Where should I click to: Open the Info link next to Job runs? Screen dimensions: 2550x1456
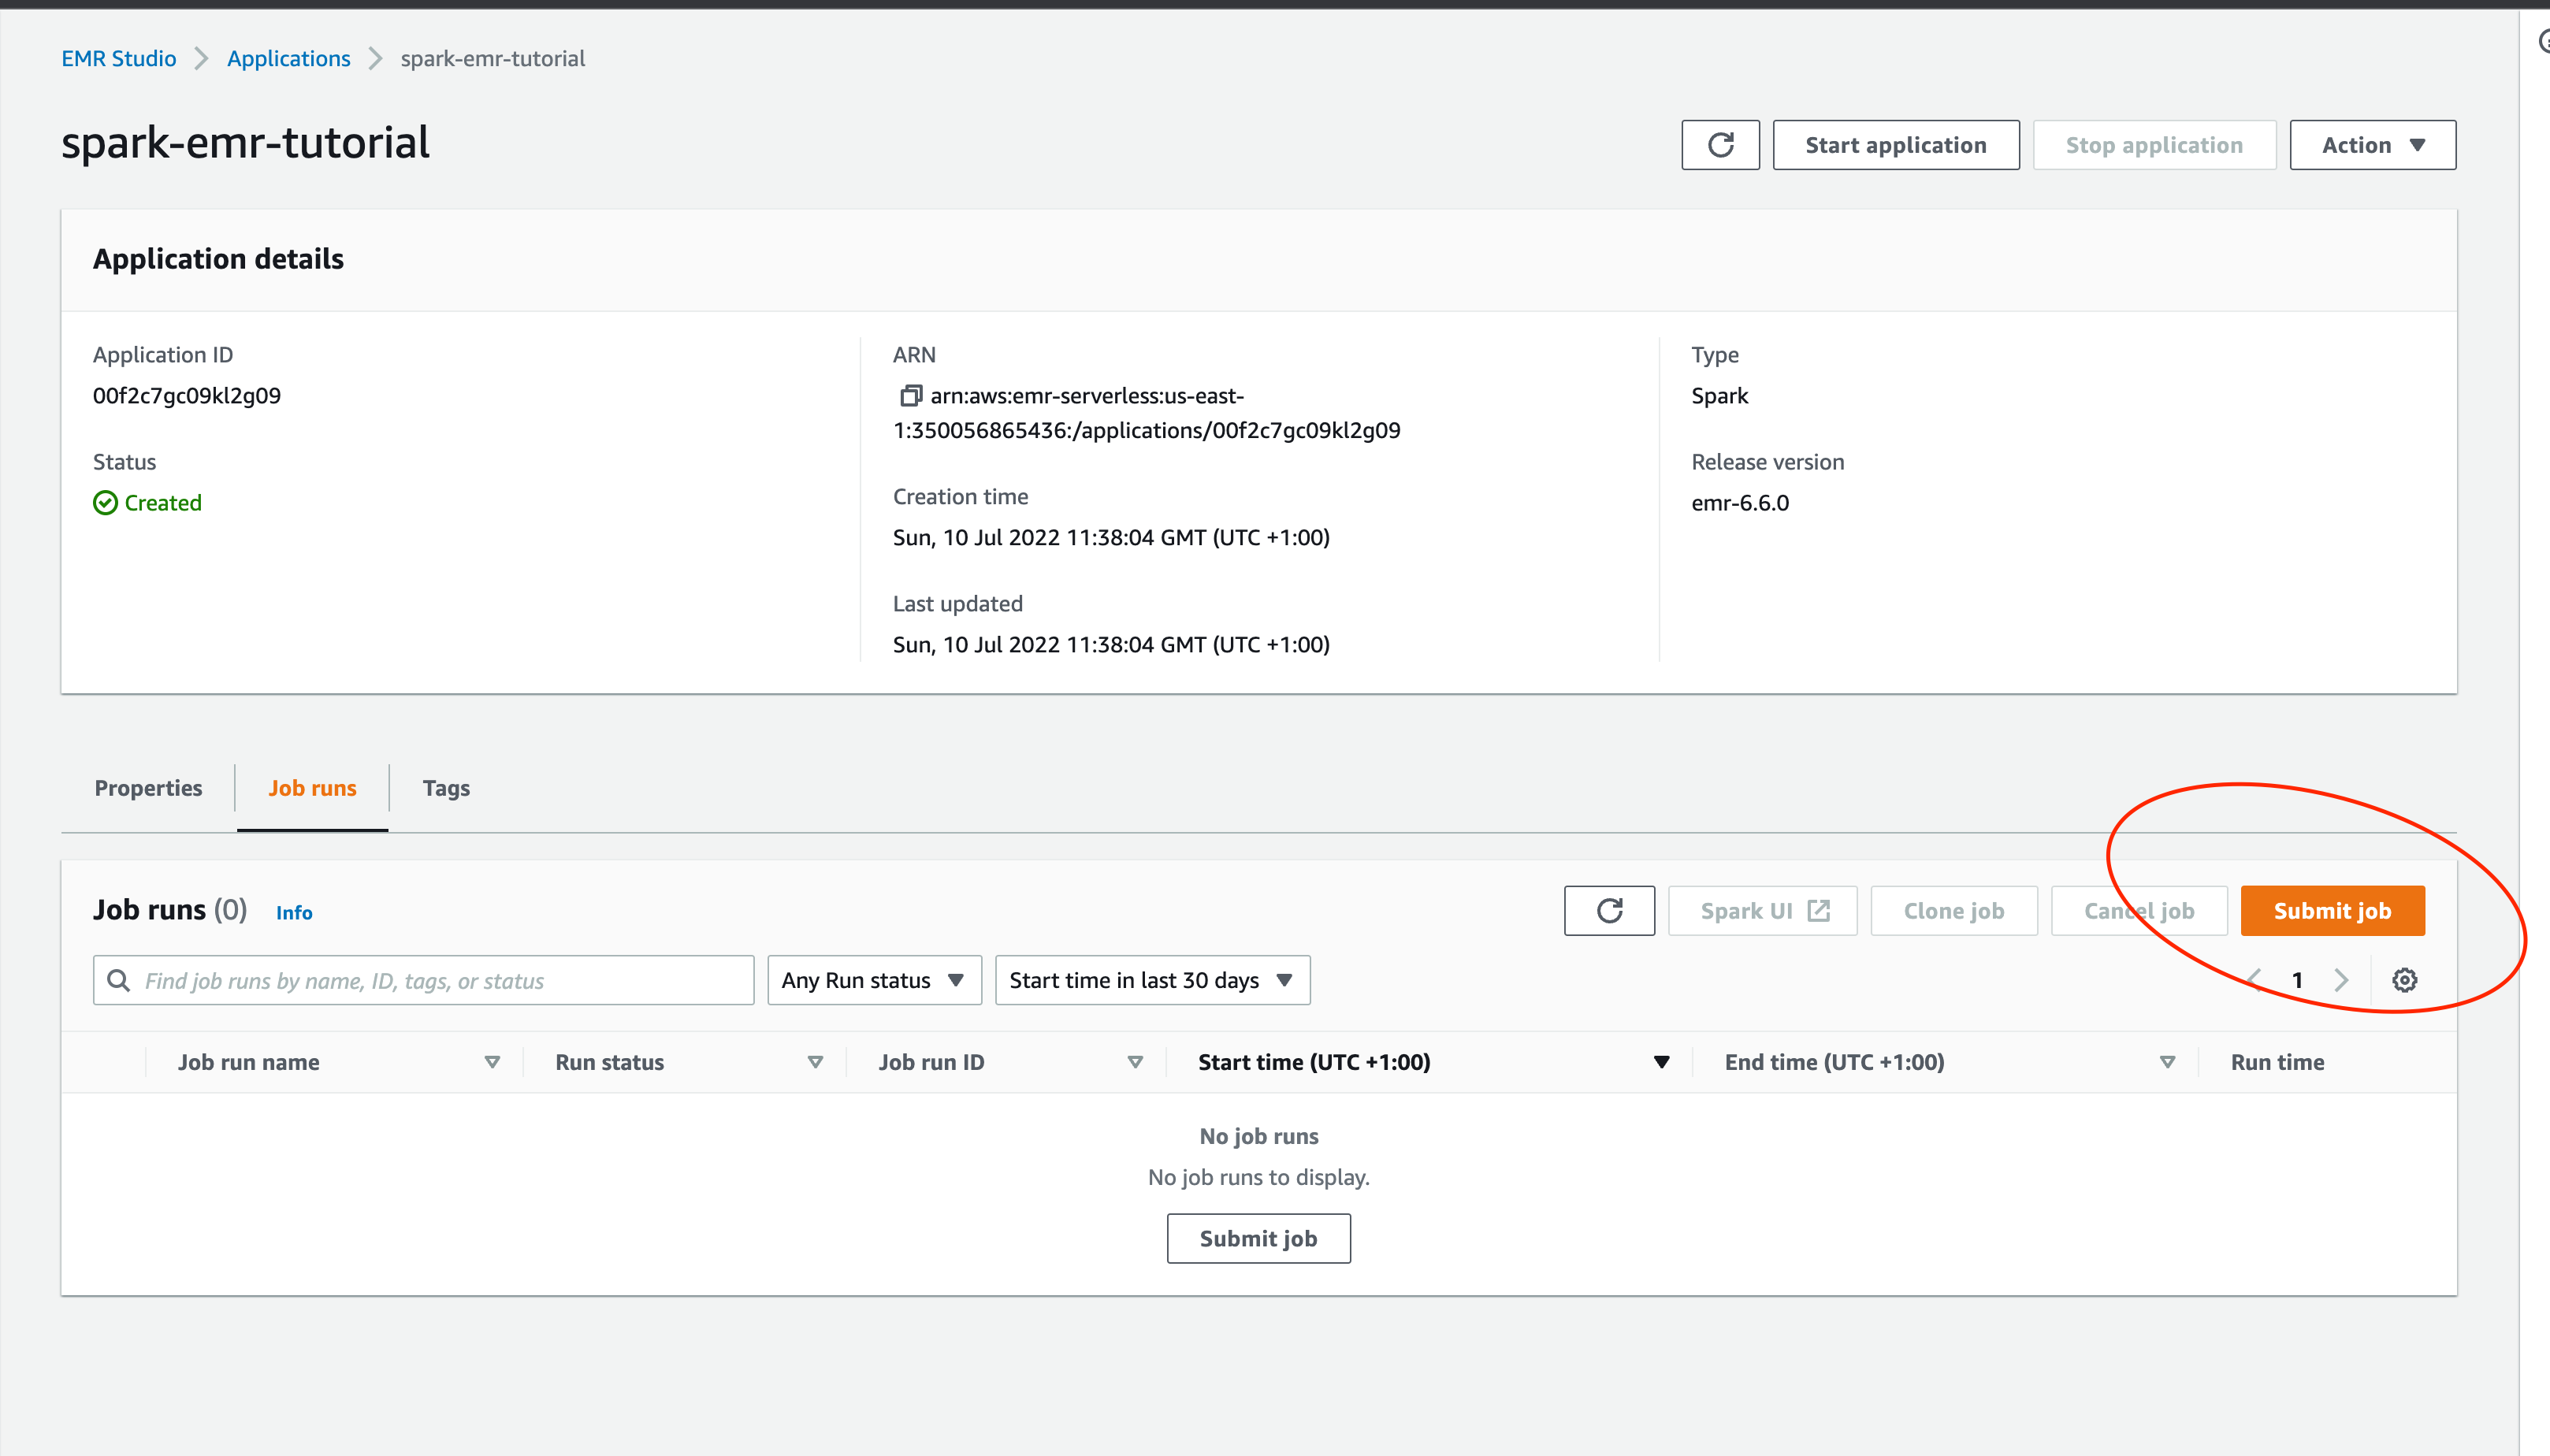pyautogui.click(x=294, y=912)
